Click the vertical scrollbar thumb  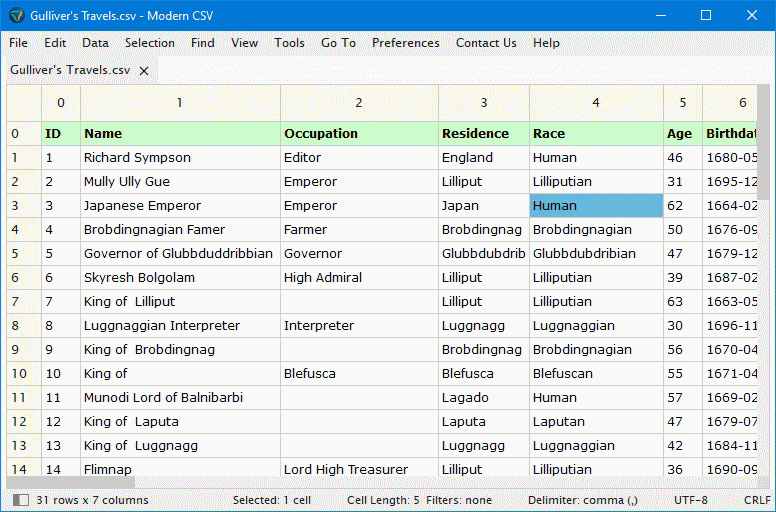(764, 141)
